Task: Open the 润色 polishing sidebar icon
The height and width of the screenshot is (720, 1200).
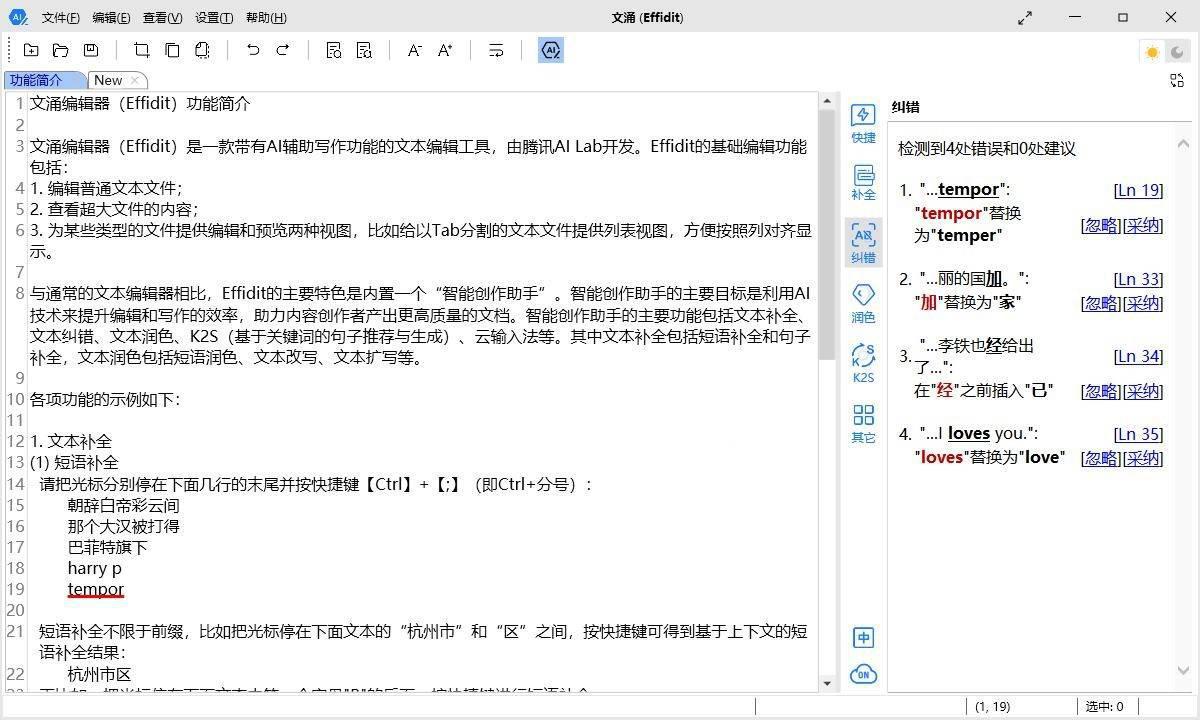Action: click(863, 303)
